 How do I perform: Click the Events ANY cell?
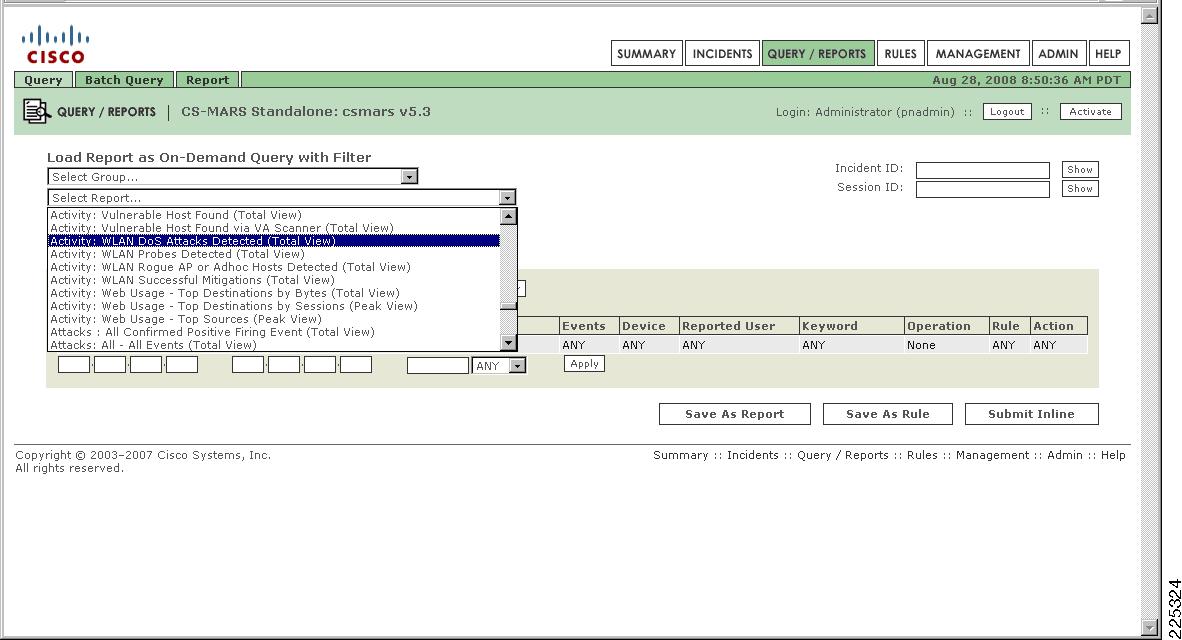(588, 345)
